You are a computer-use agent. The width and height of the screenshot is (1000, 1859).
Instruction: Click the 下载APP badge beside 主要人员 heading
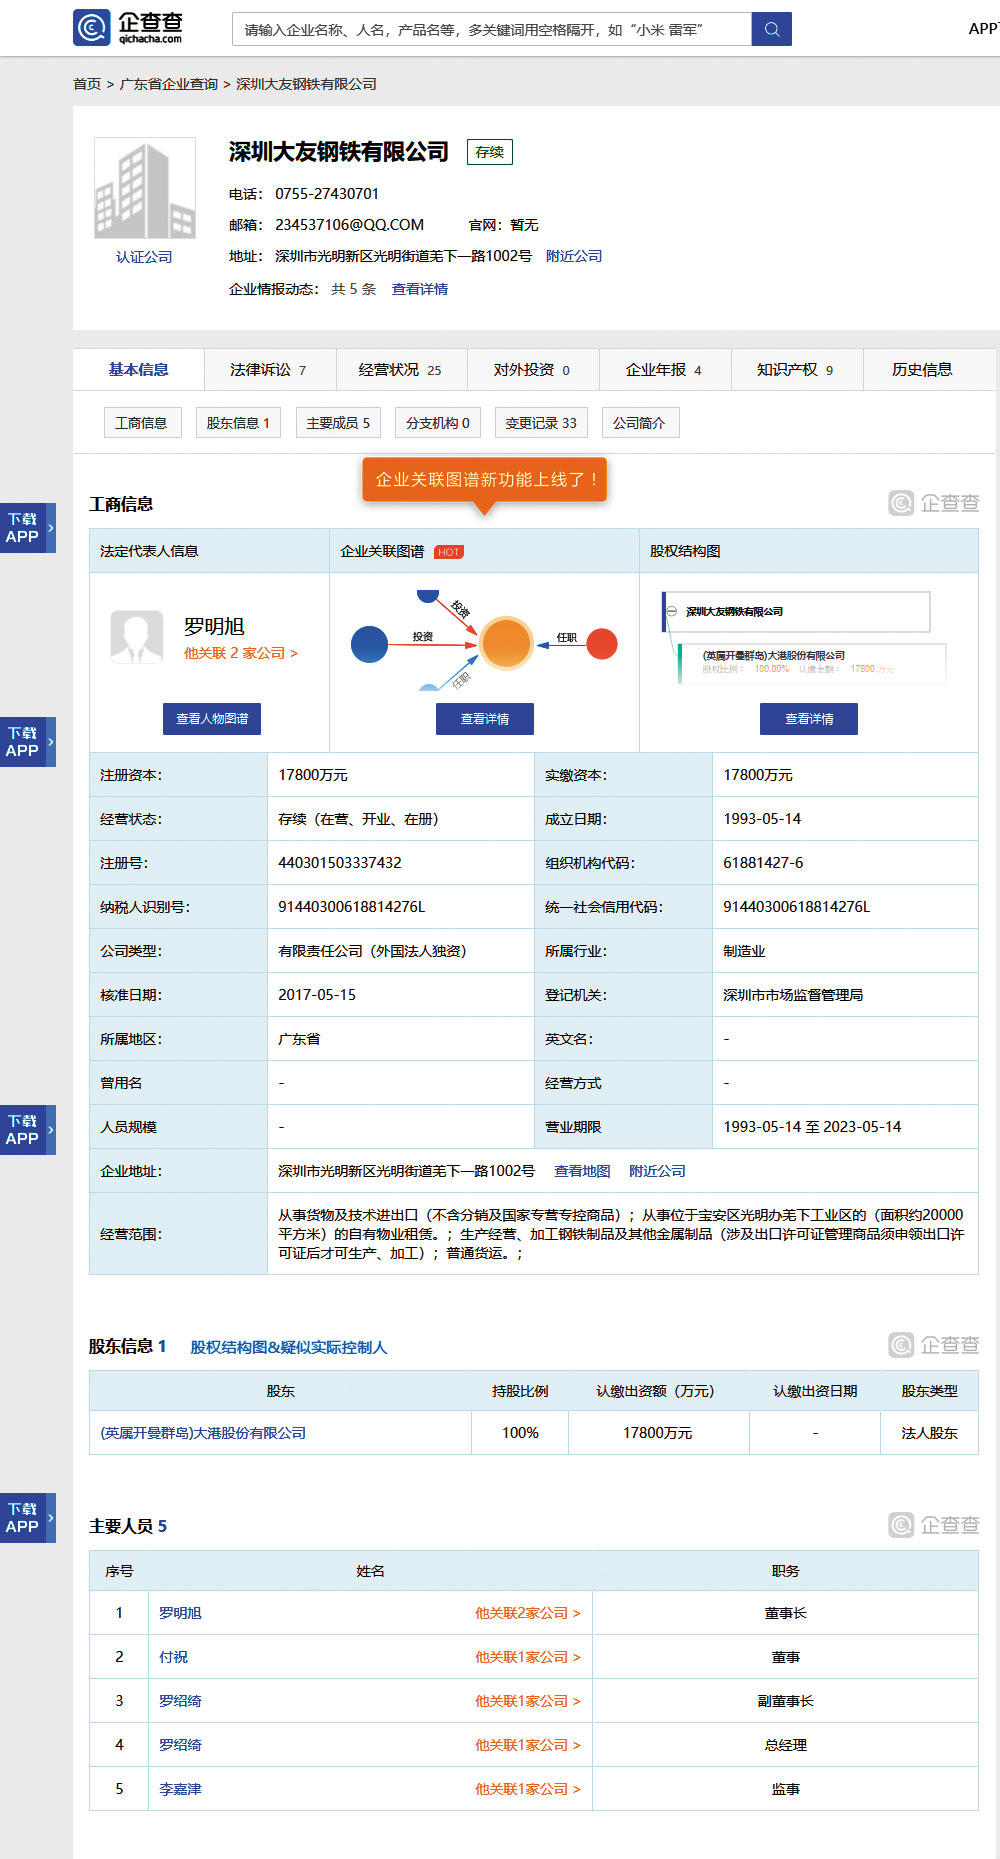(x=27, y=1518)
